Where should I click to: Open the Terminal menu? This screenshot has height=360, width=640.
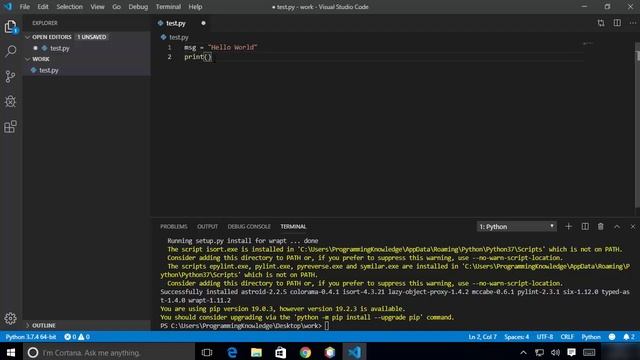pyautogui.click(x=168, y=7)
